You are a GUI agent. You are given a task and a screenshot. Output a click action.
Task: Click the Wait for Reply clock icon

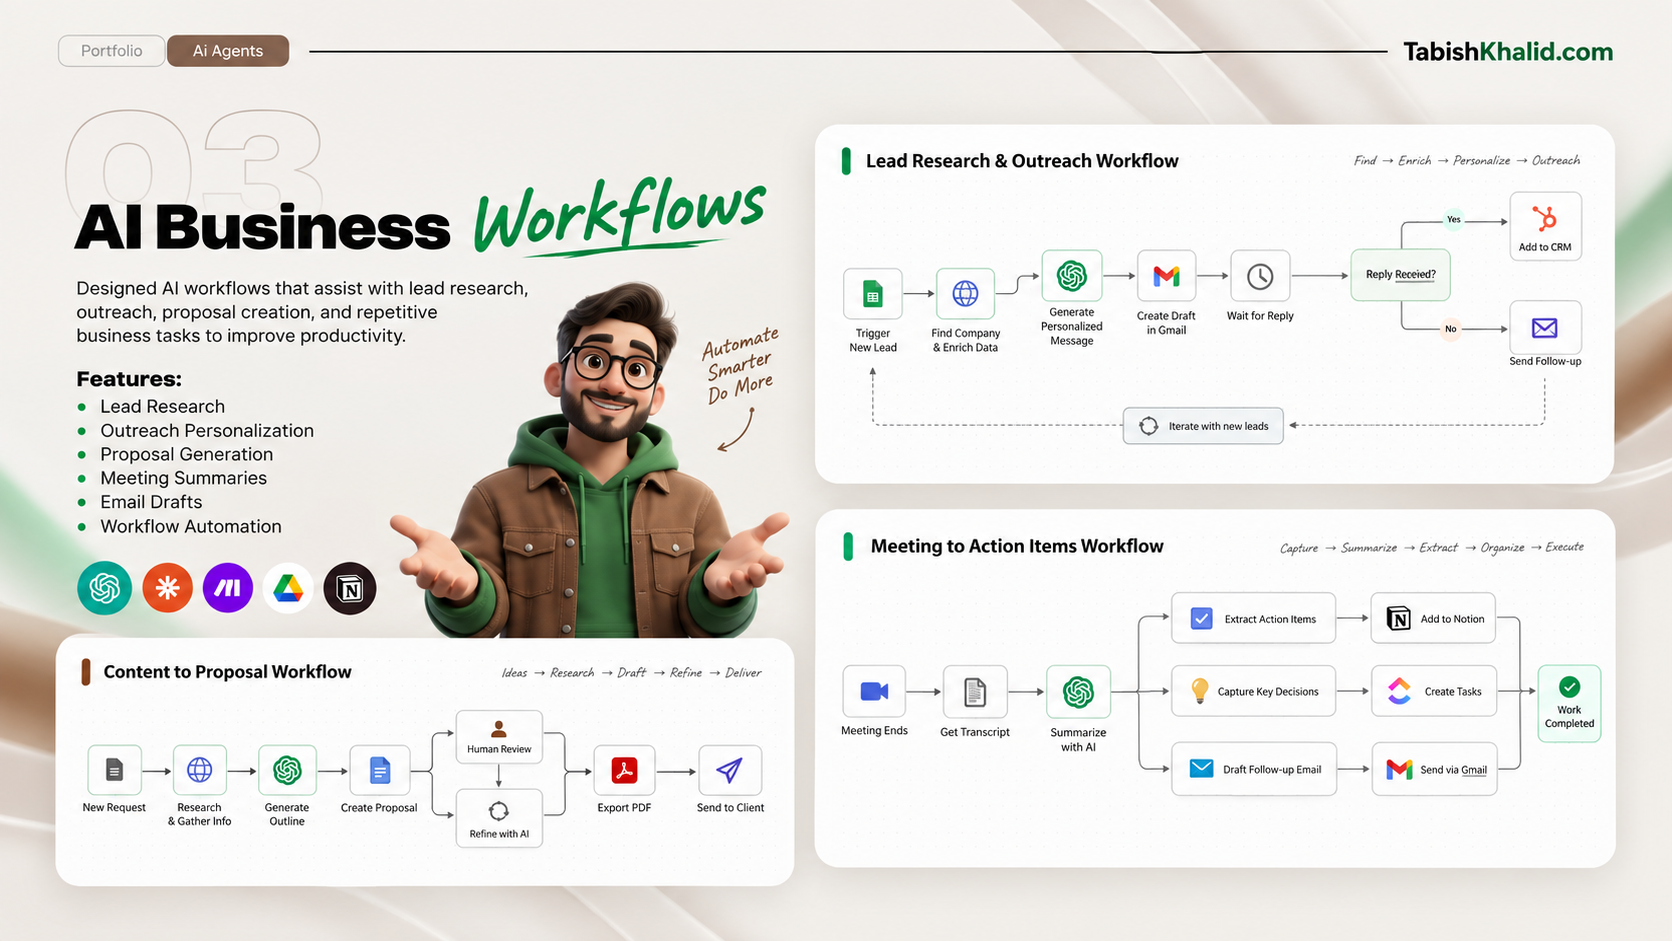pyautogui.click(x=1260, y=276)
